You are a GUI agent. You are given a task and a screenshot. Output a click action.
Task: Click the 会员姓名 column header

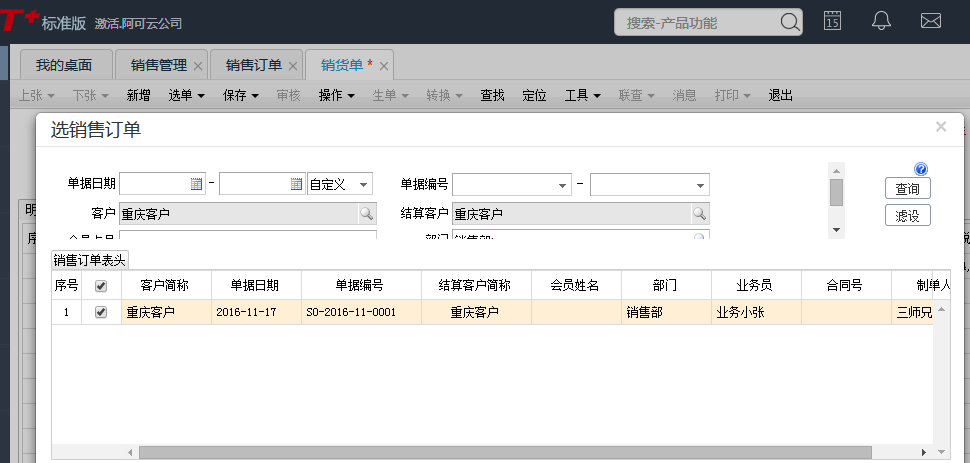click(x=577, y=285)
